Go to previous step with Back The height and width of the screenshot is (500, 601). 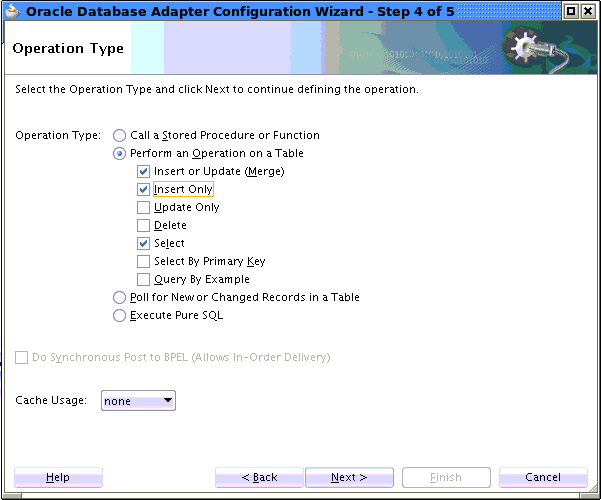coord(259,477)
